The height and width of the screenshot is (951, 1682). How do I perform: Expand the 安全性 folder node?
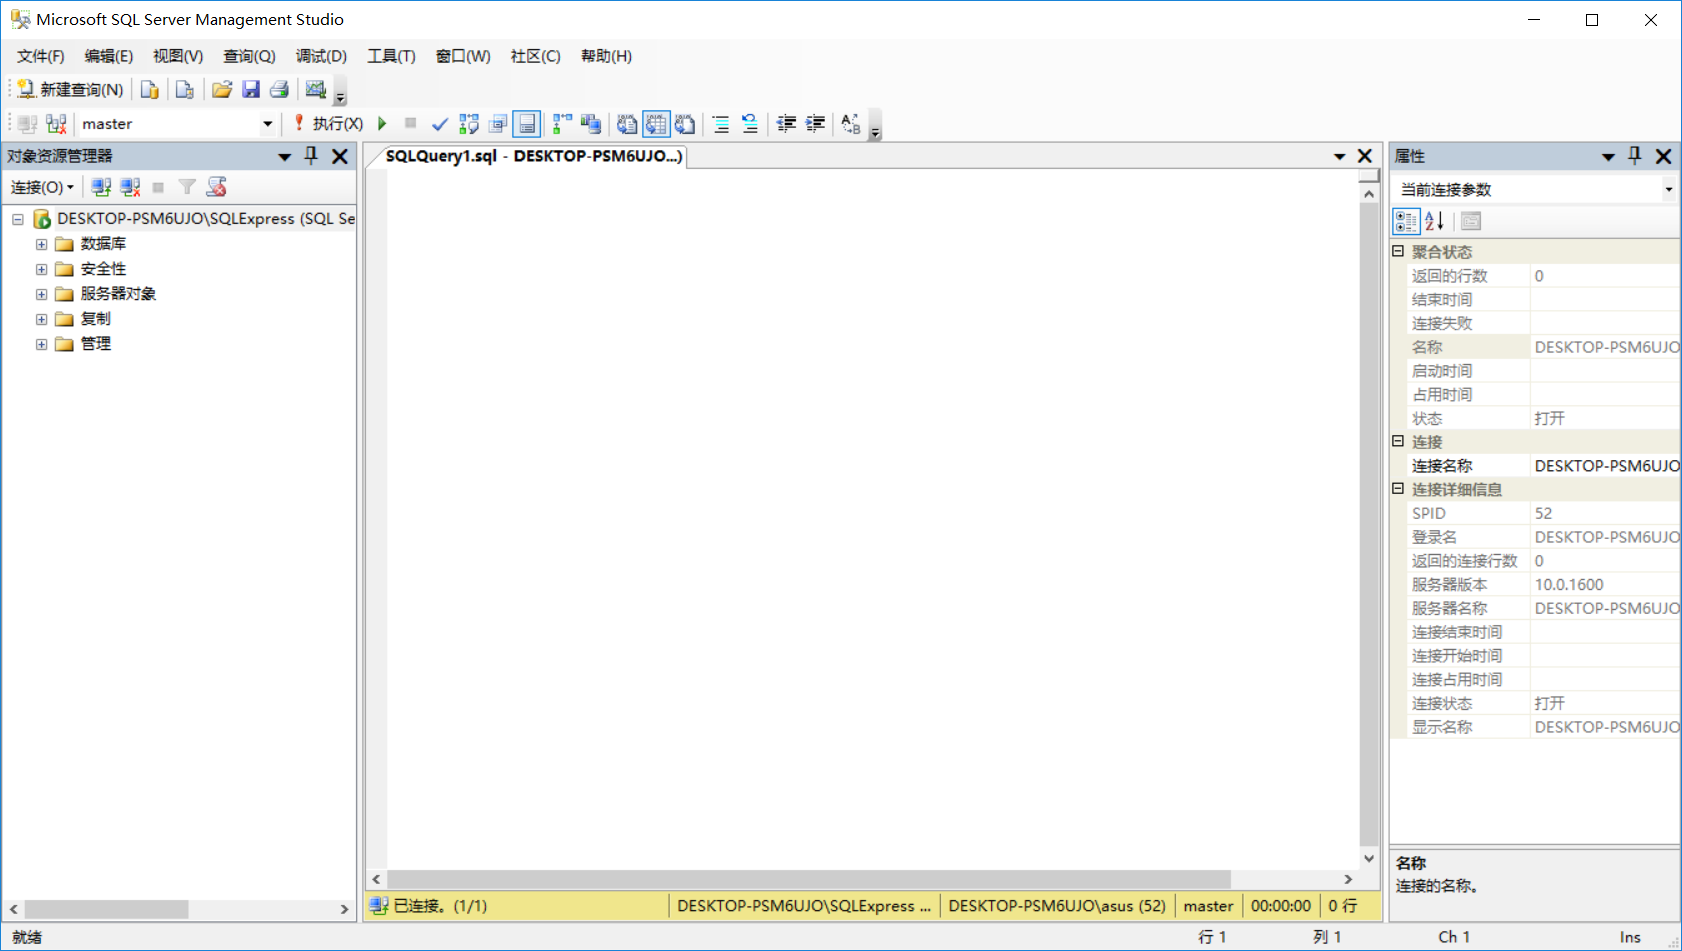(41, 269)
